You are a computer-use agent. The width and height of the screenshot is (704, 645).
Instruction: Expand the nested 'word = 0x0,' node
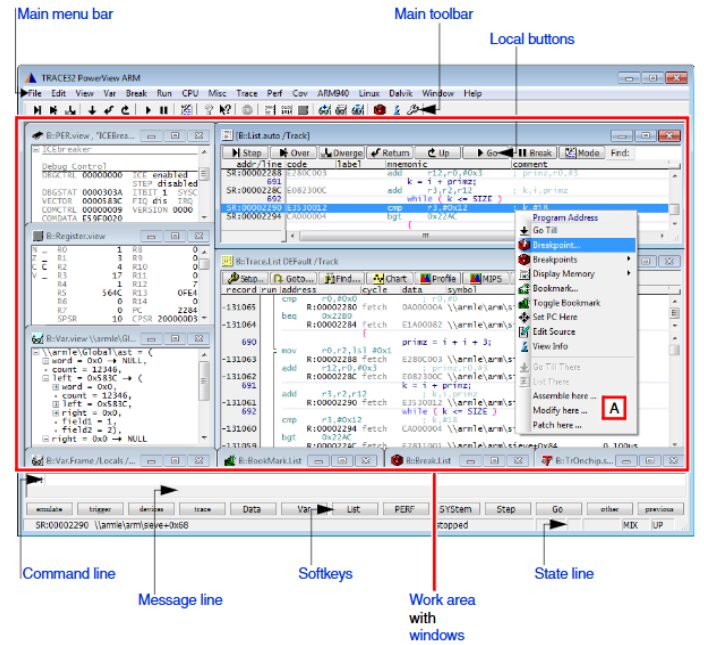coord(55,387)
